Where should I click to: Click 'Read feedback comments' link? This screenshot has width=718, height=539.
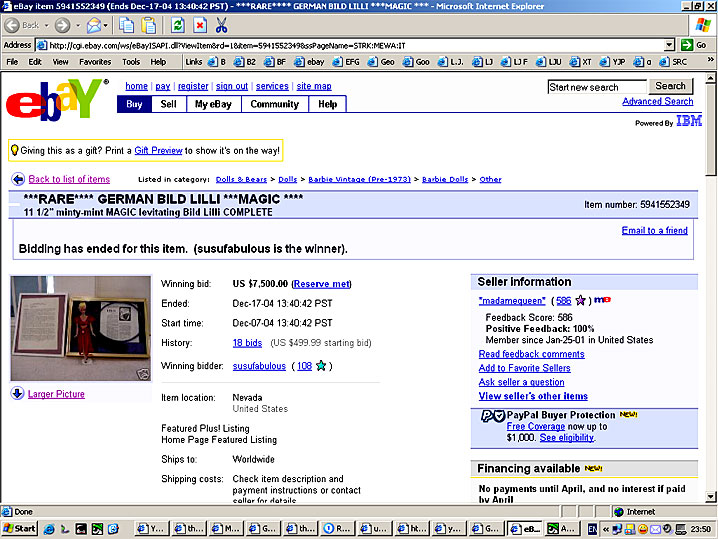tap(532, 354)
